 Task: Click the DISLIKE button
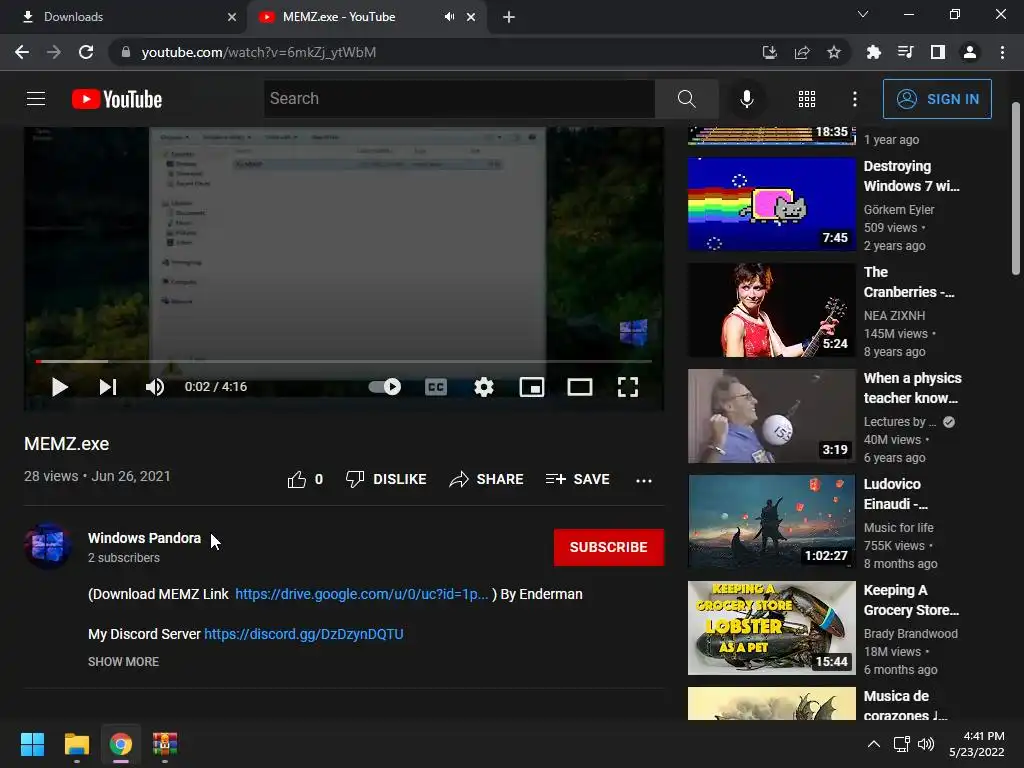[x=386, y=479]
